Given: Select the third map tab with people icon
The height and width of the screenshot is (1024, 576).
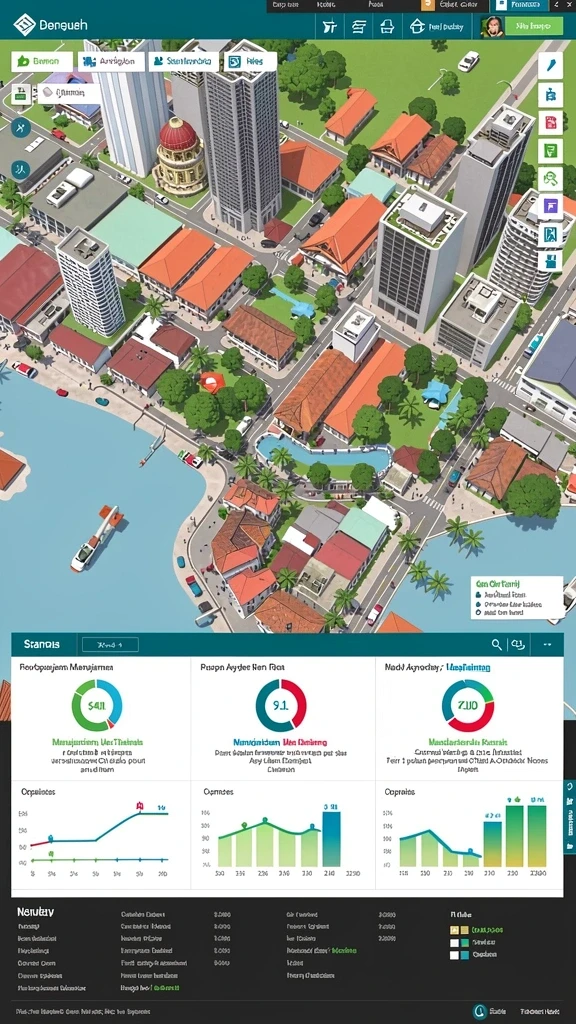Looking at the screenshot, I should [x=184, y=61].
